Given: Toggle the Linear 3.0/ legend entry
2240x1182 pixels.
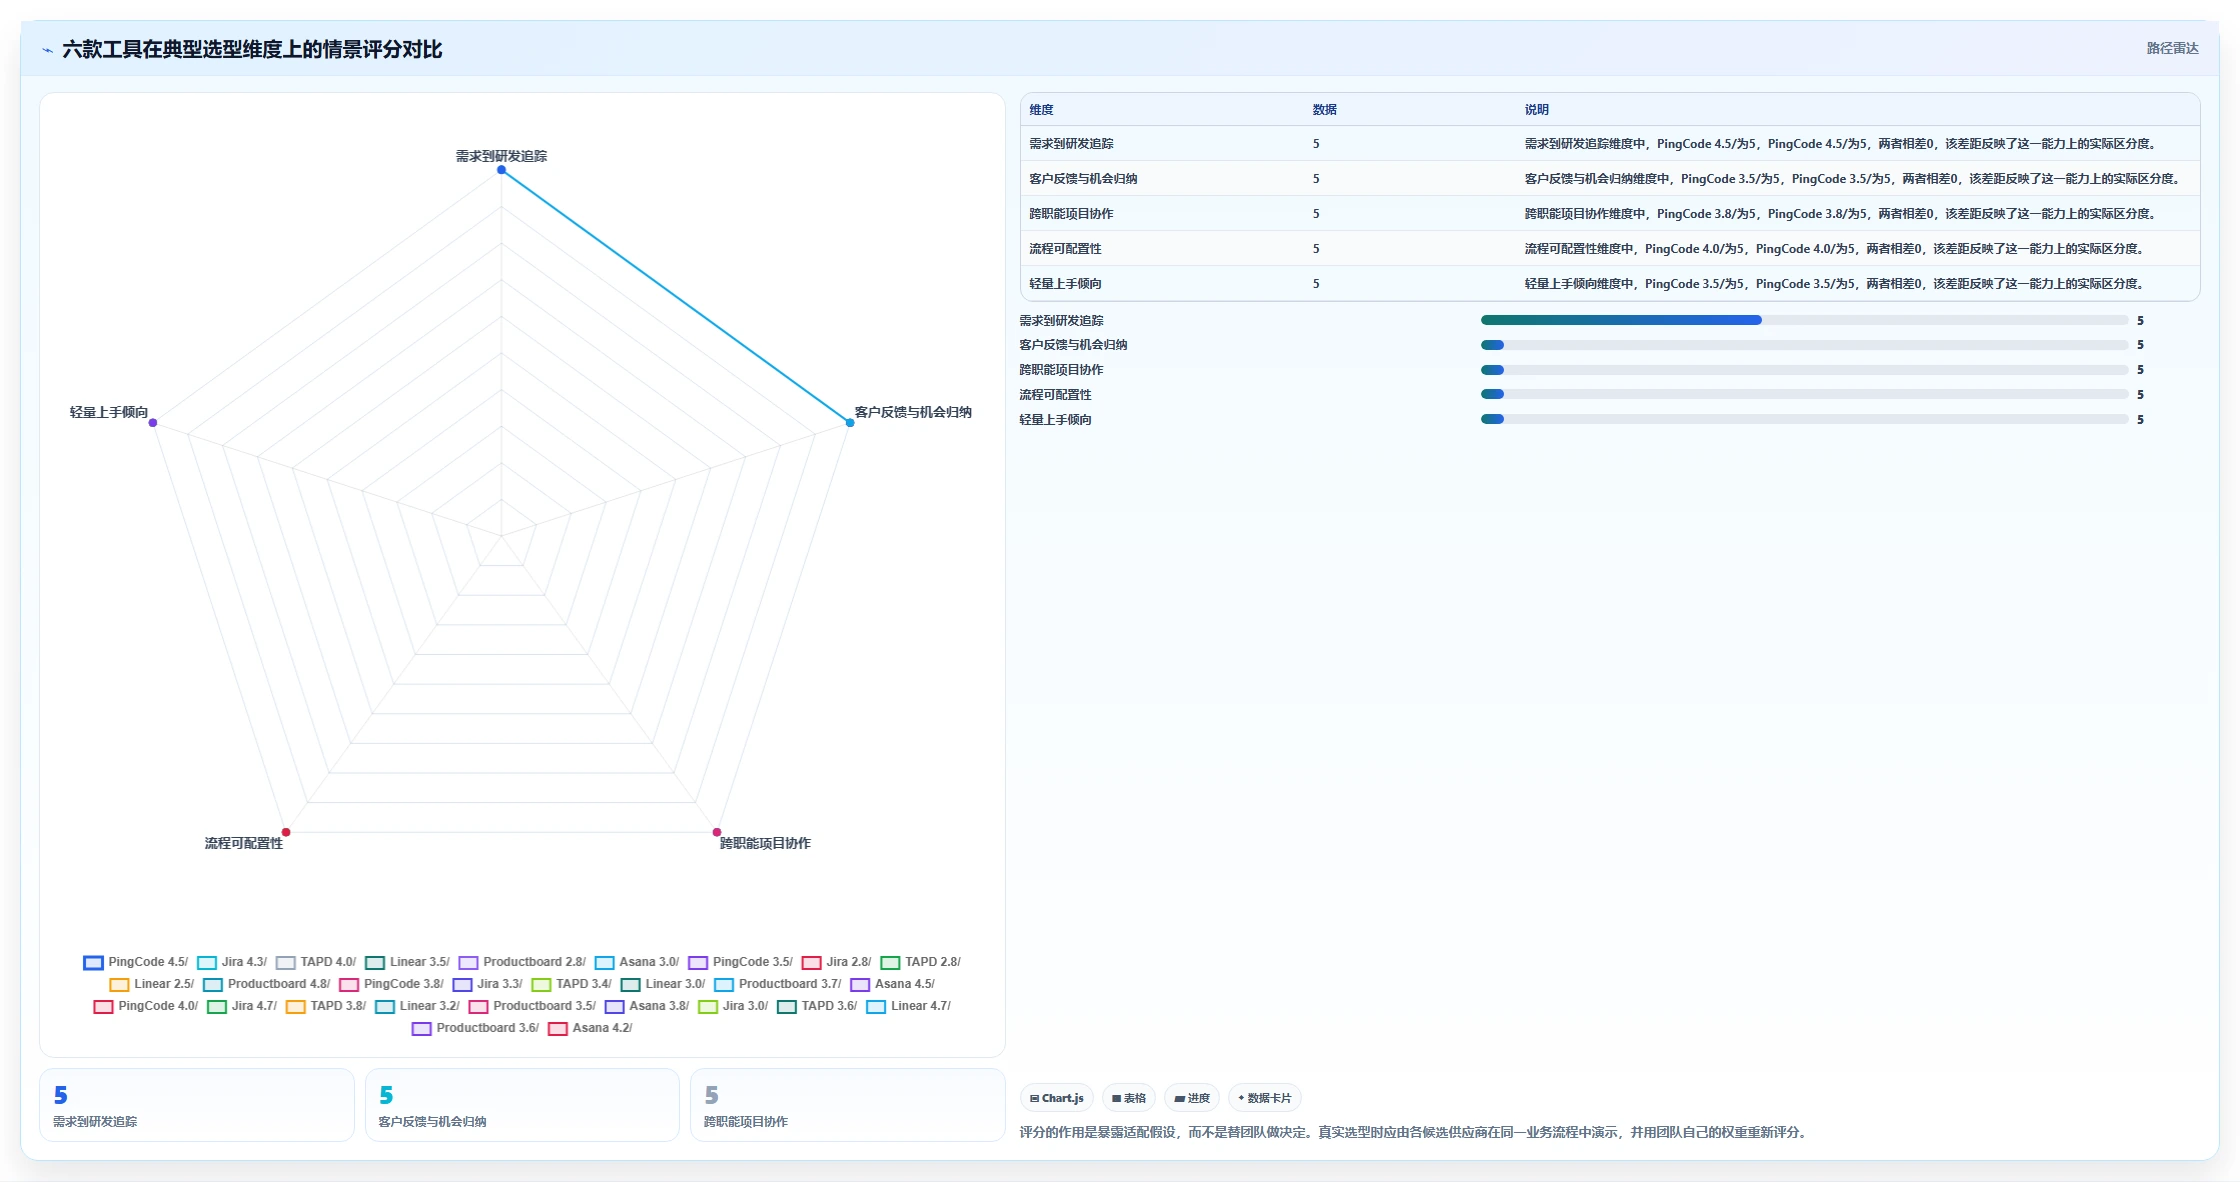Looking at the screenshot, I should 663,984.
